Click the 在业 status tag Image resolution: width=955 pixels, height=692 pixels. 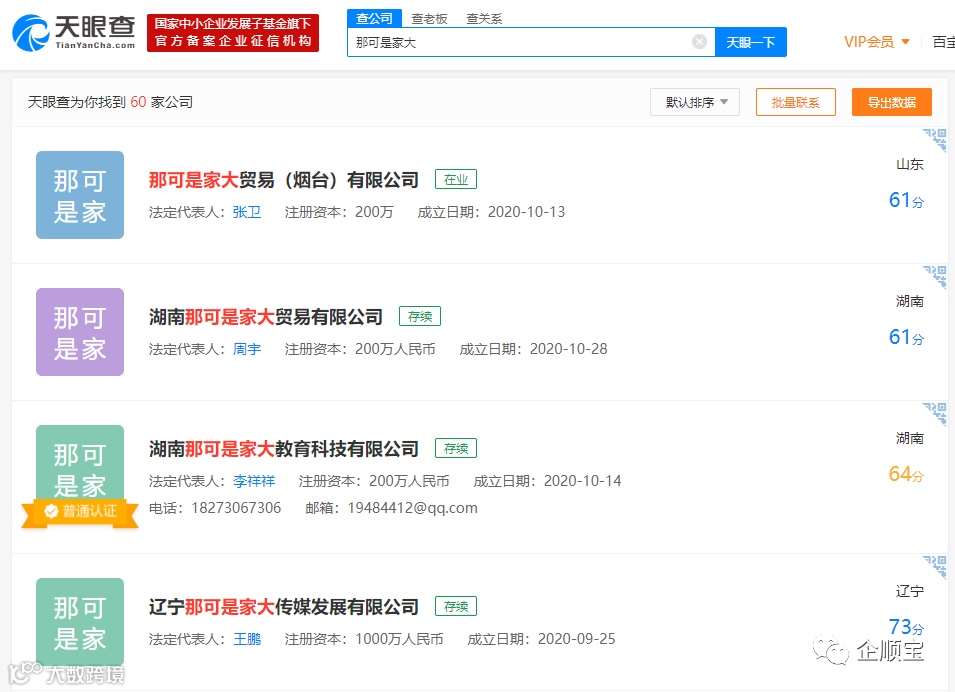click(x=456, y=179)
